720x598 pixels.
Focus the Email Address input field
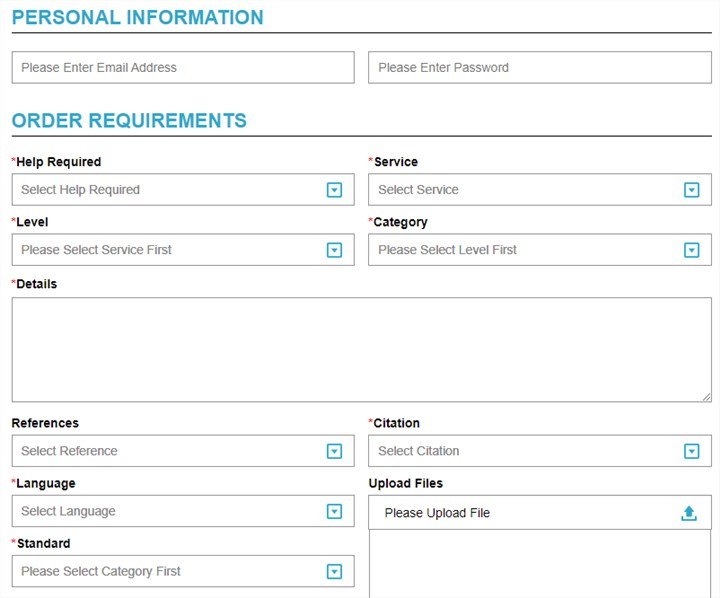(x=183, y=68)
